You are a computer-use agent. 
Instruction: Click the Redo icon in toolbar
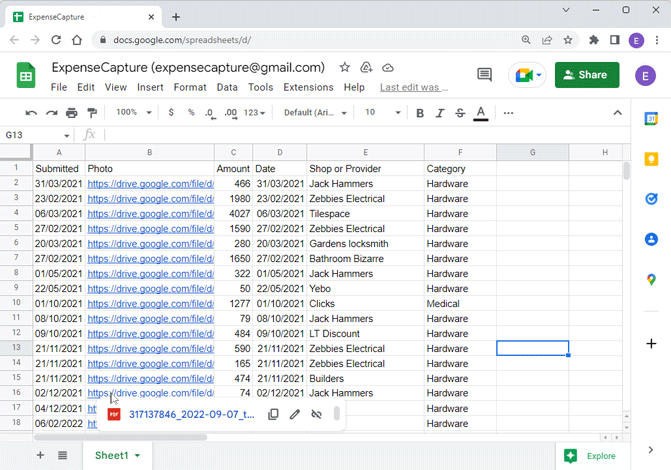pos(52,113)
